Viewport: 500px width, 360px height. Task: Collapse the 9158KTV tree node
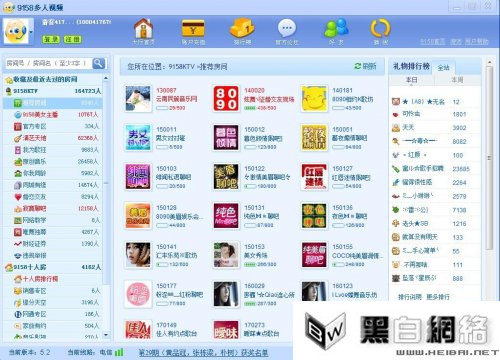9,91
